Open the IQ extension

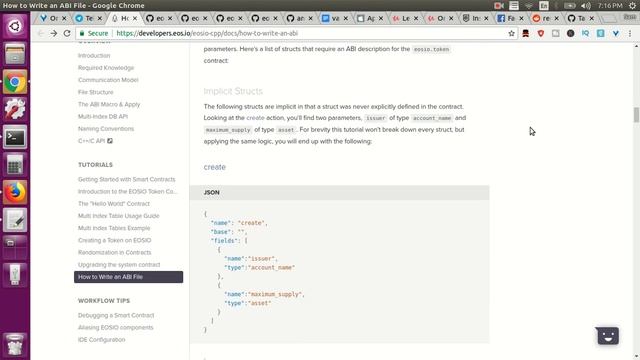(x=586, y=33)
